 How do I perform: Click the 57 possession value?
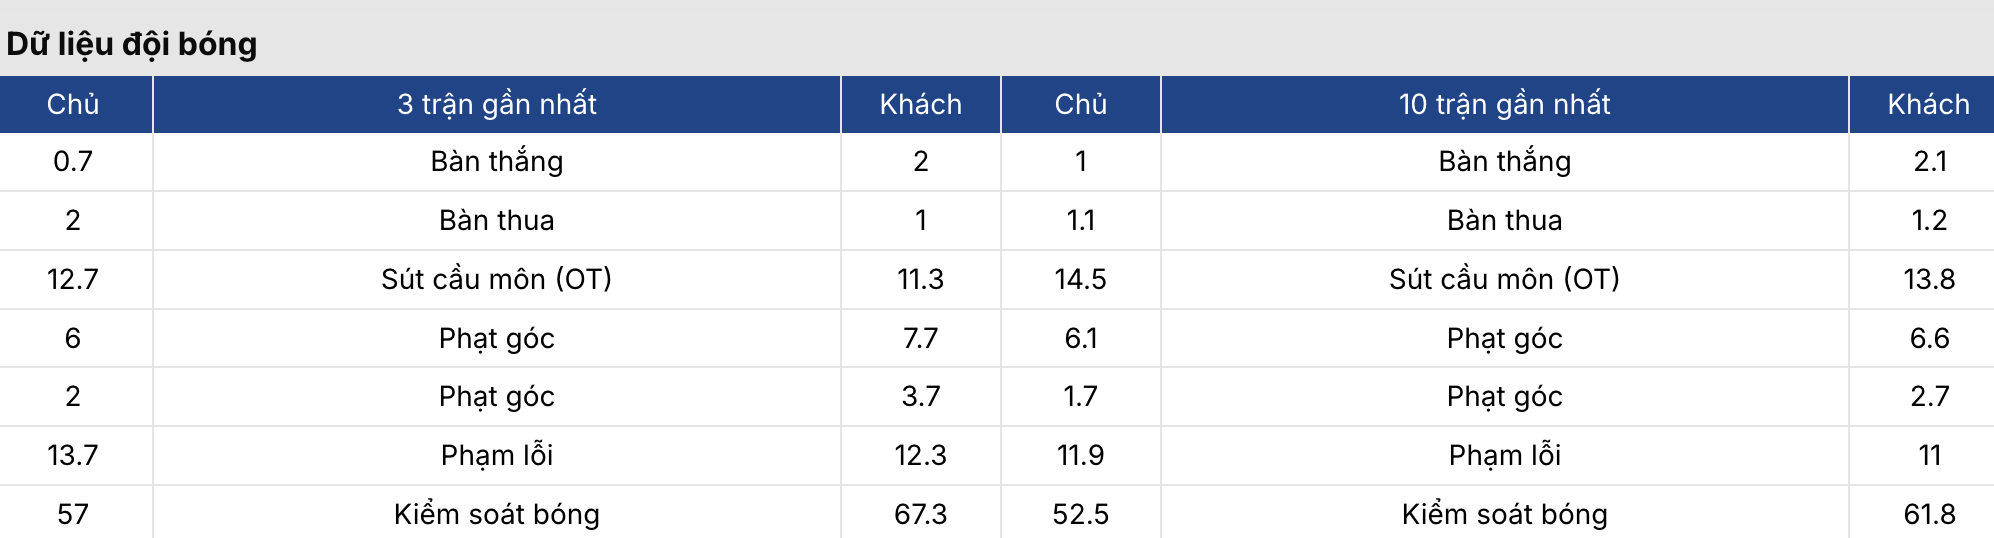pyautogui.click(x=73, y=514)
